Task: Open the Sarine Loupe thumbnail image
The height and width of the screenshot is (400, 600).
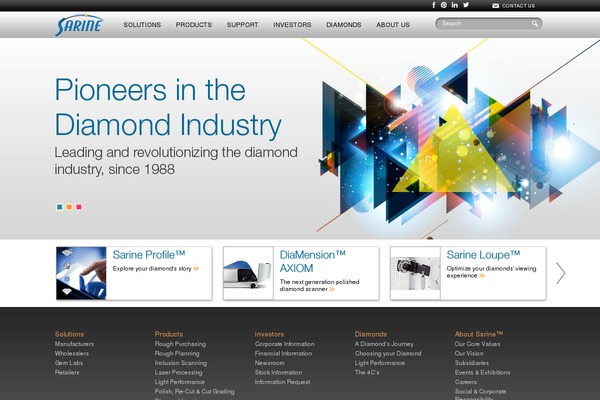Action: [415, 273]
